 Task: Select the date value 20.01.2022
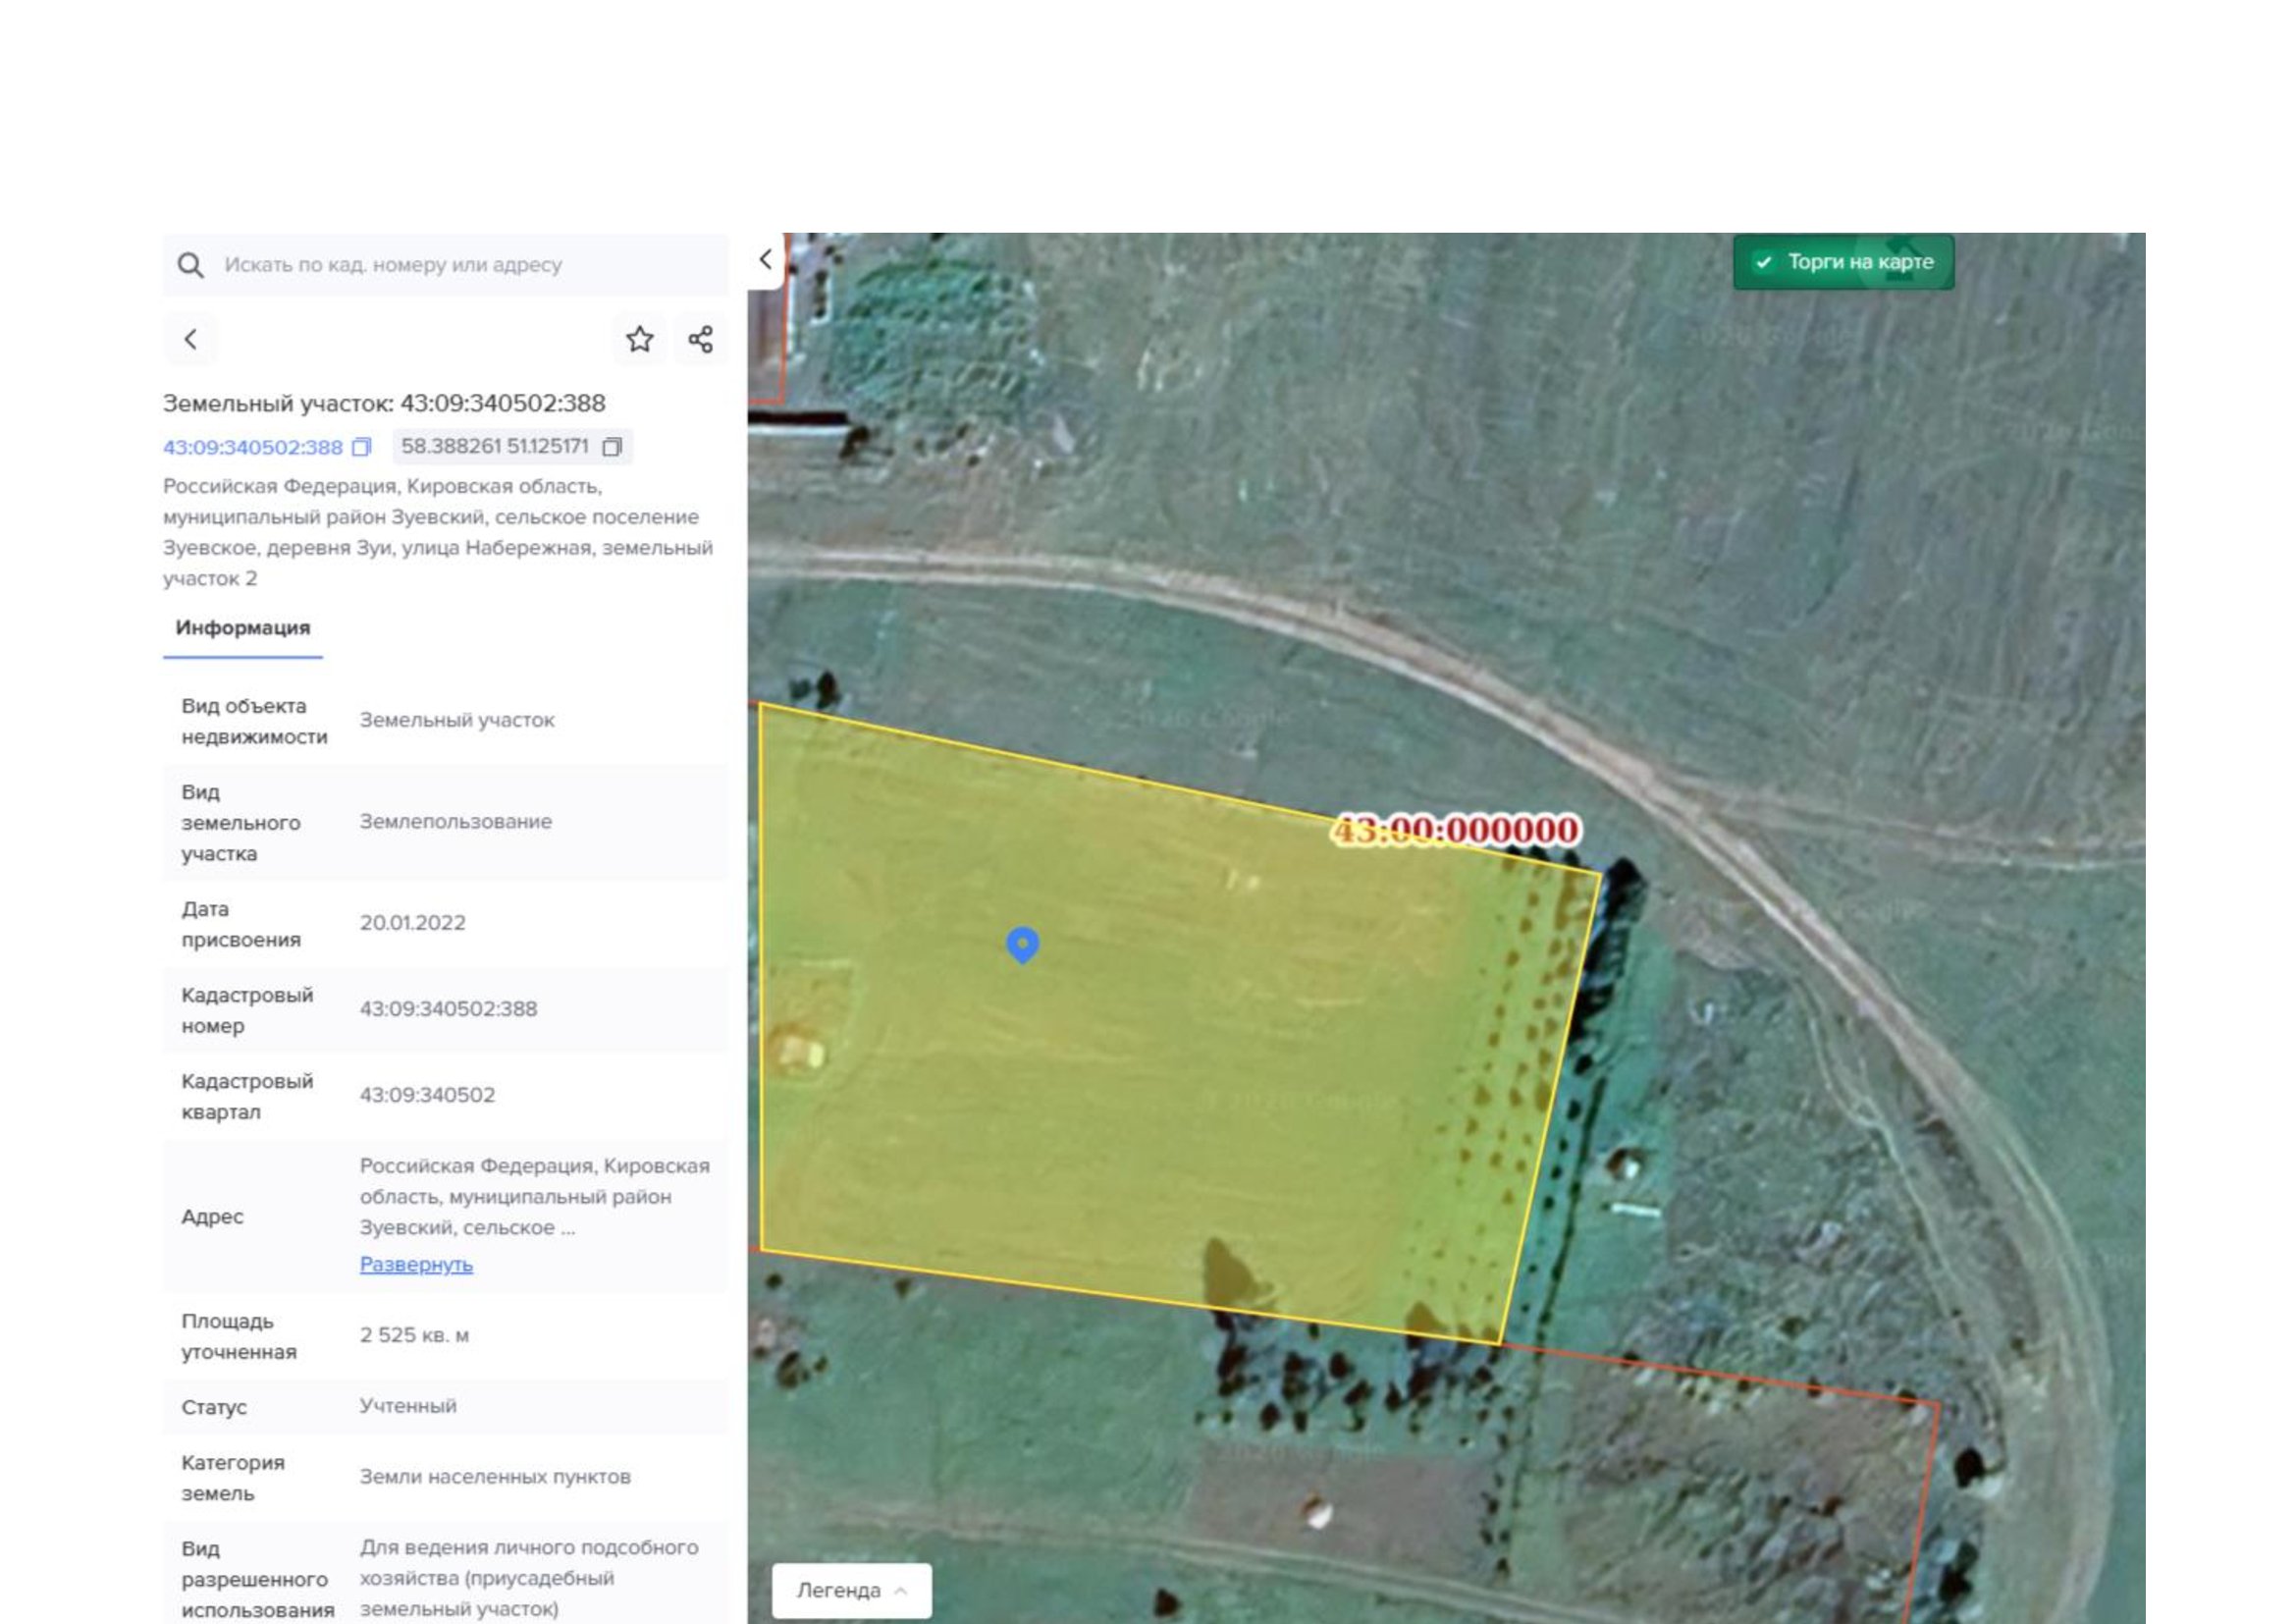click(x=413, y=923)
